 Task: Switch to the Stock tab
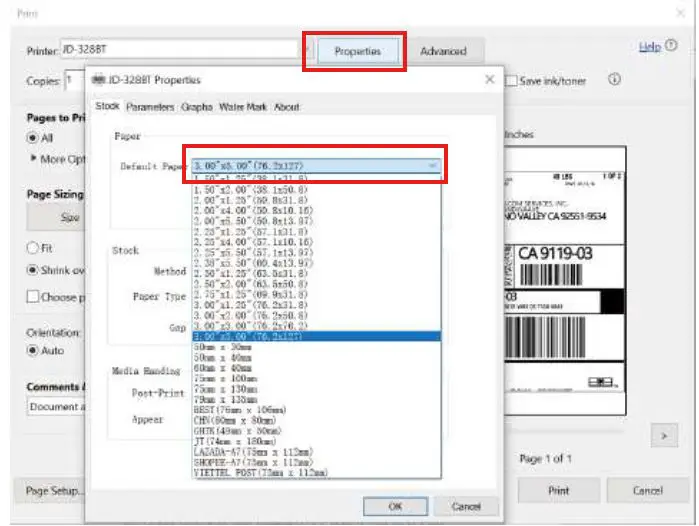tap(107, 106)
